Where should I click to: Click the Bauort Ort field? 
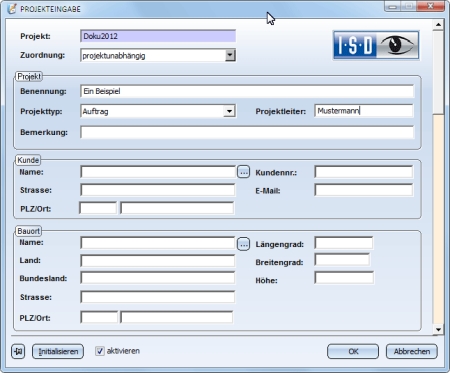[x=177, y=317]
